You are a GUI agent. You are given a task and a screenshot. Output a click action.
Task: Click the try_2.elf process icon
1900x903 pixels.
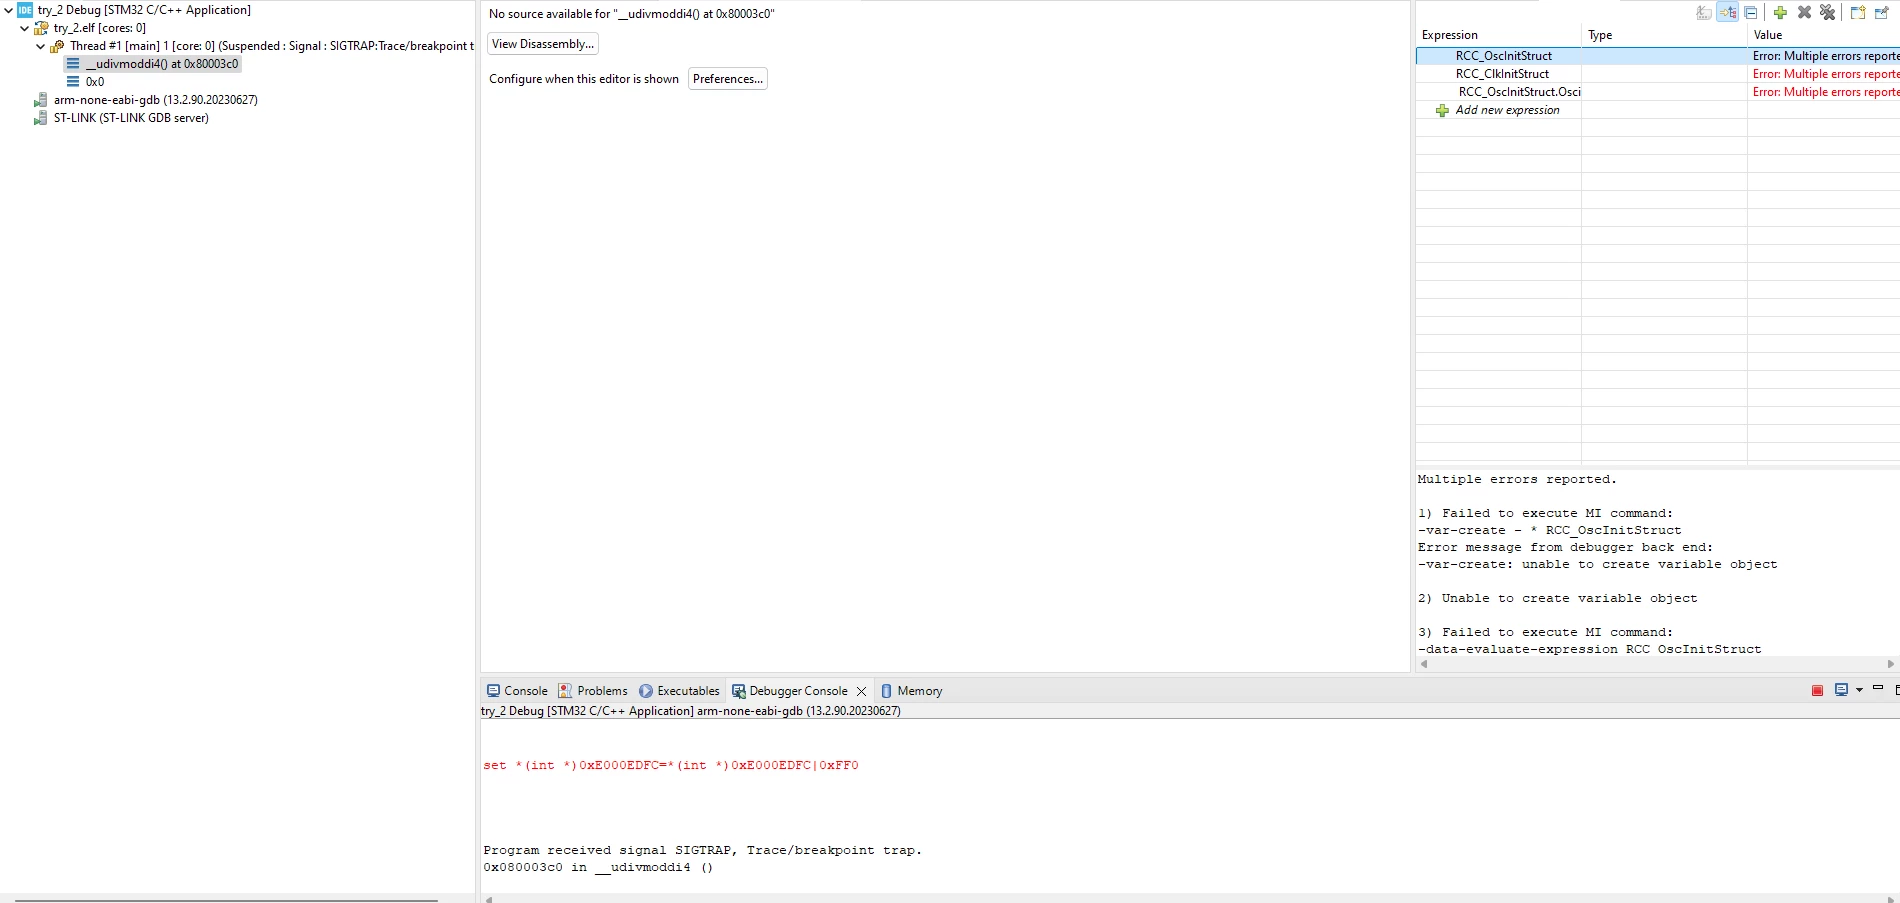pyautogui.click(x=41, y=28)
